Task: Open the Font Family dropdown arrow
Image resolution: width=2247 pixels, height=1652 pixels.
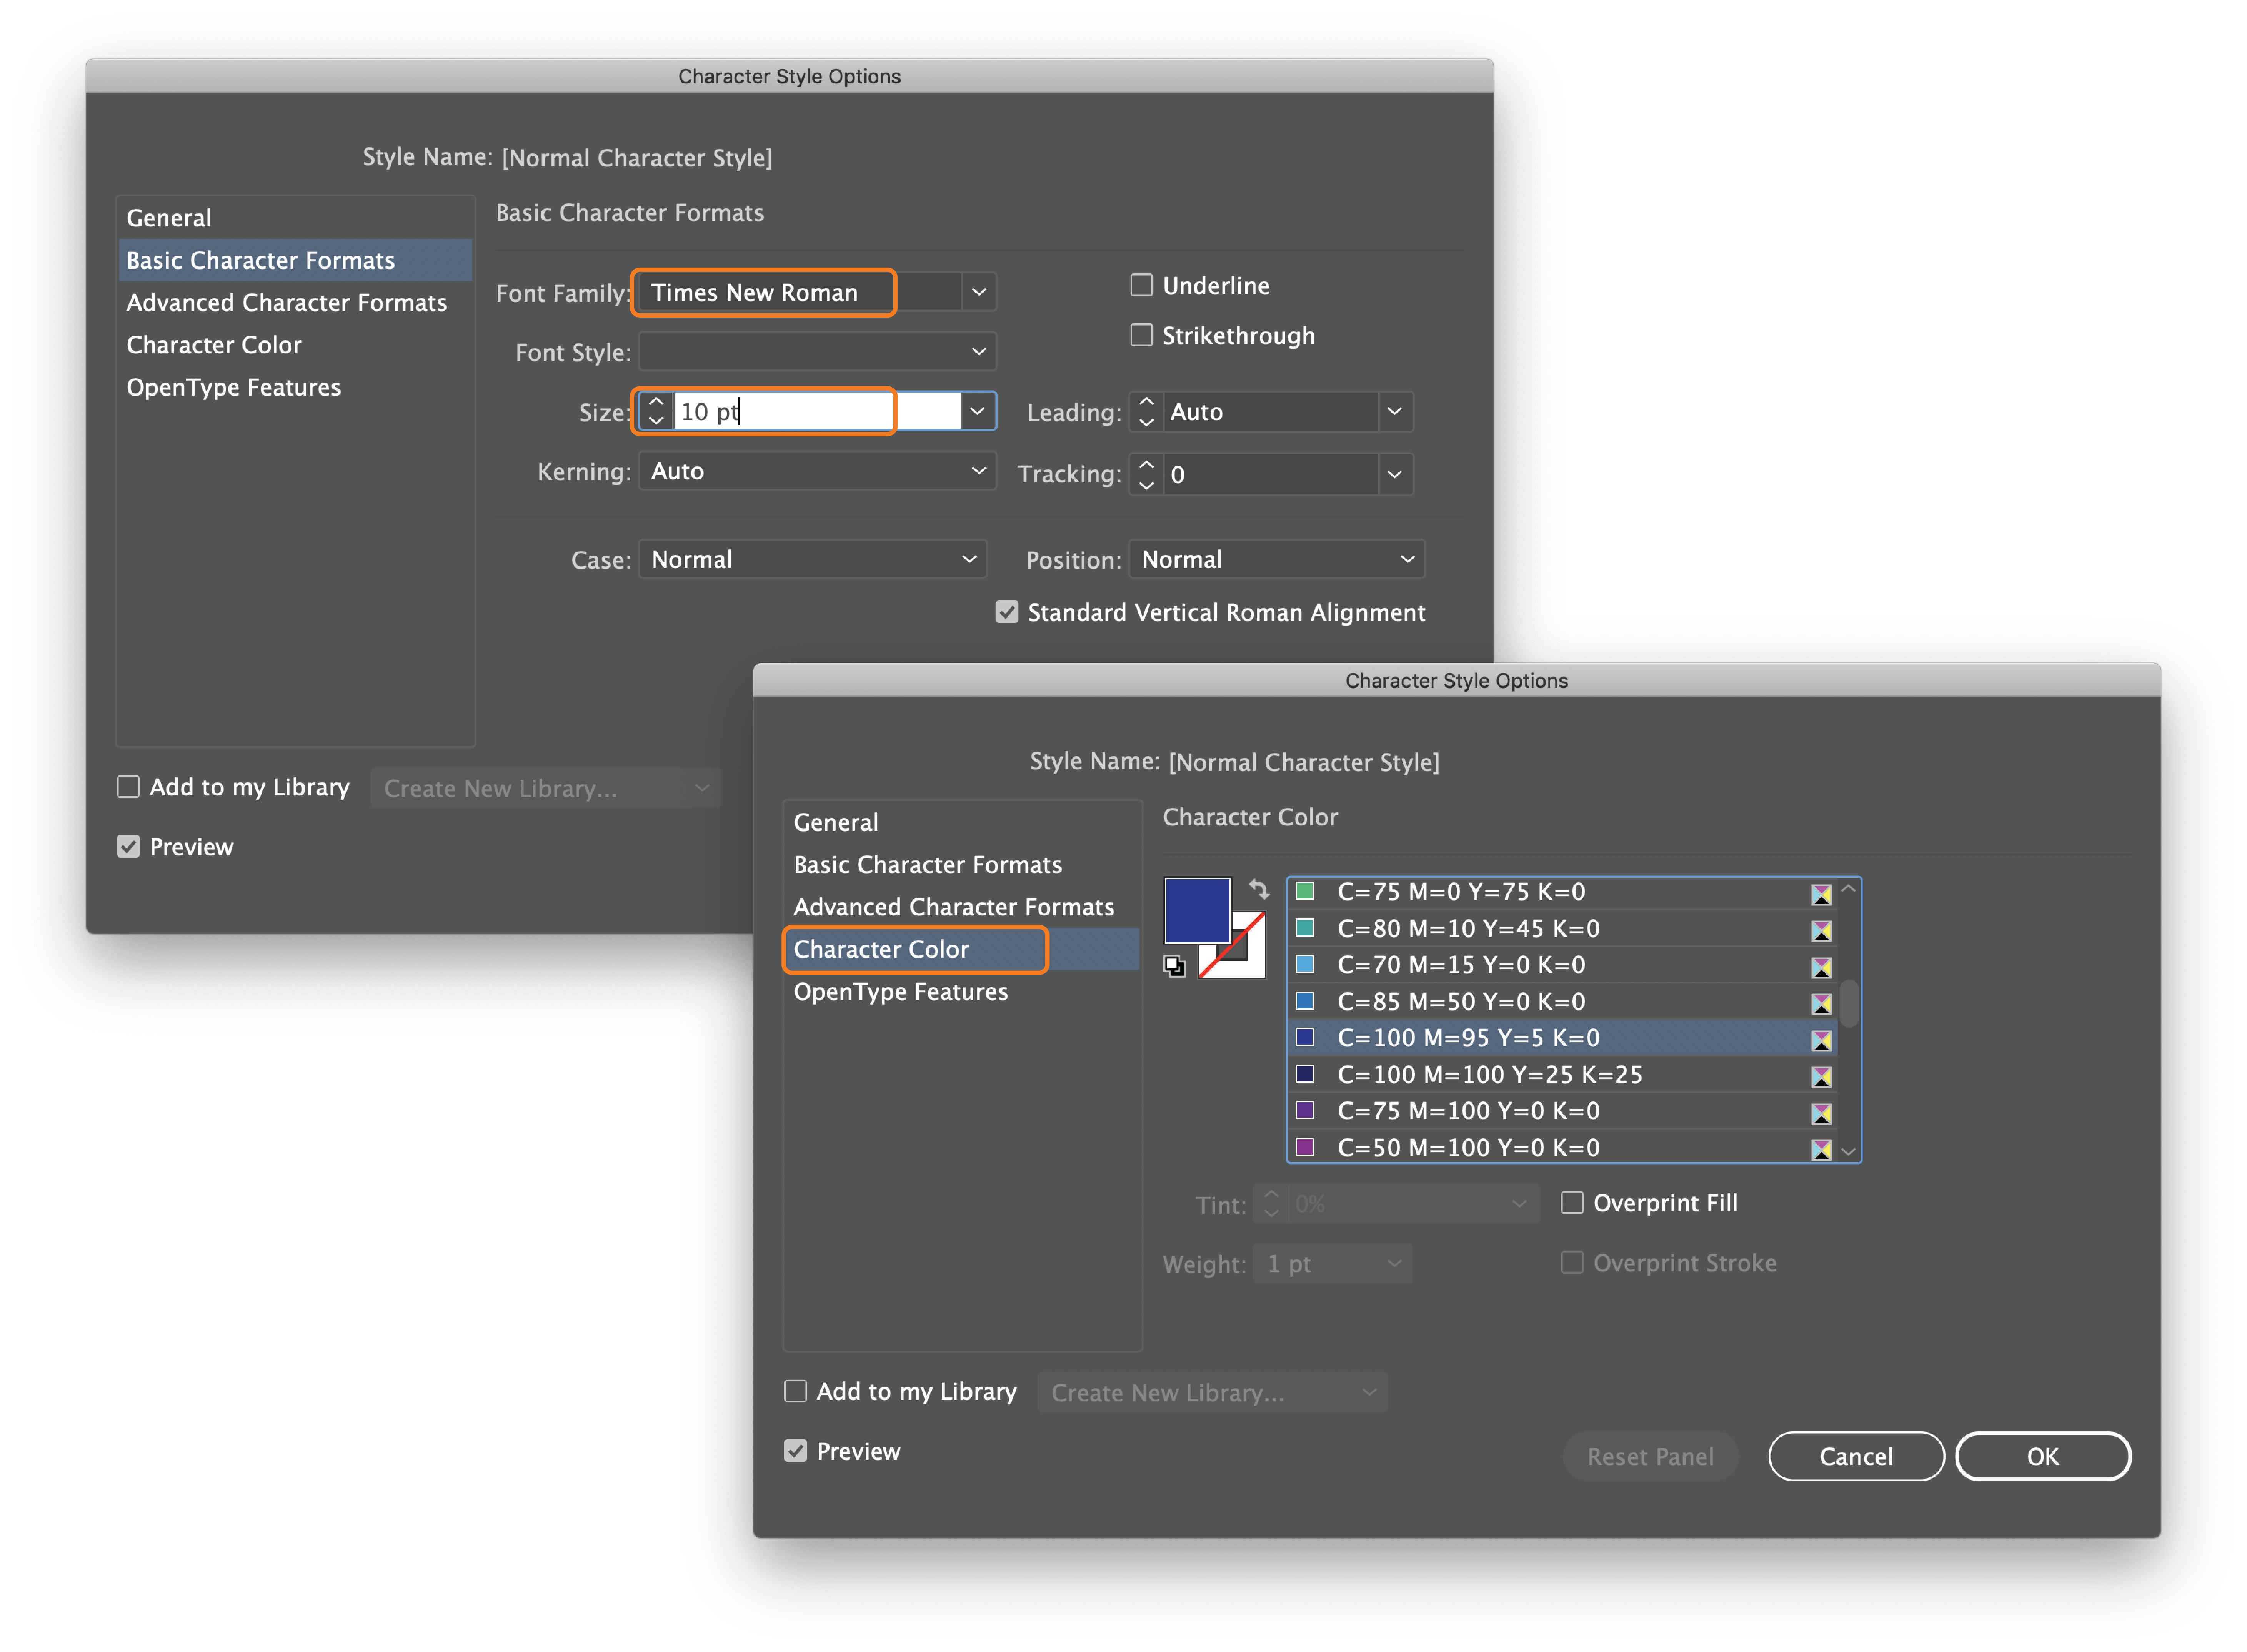Action: [979, 292]
